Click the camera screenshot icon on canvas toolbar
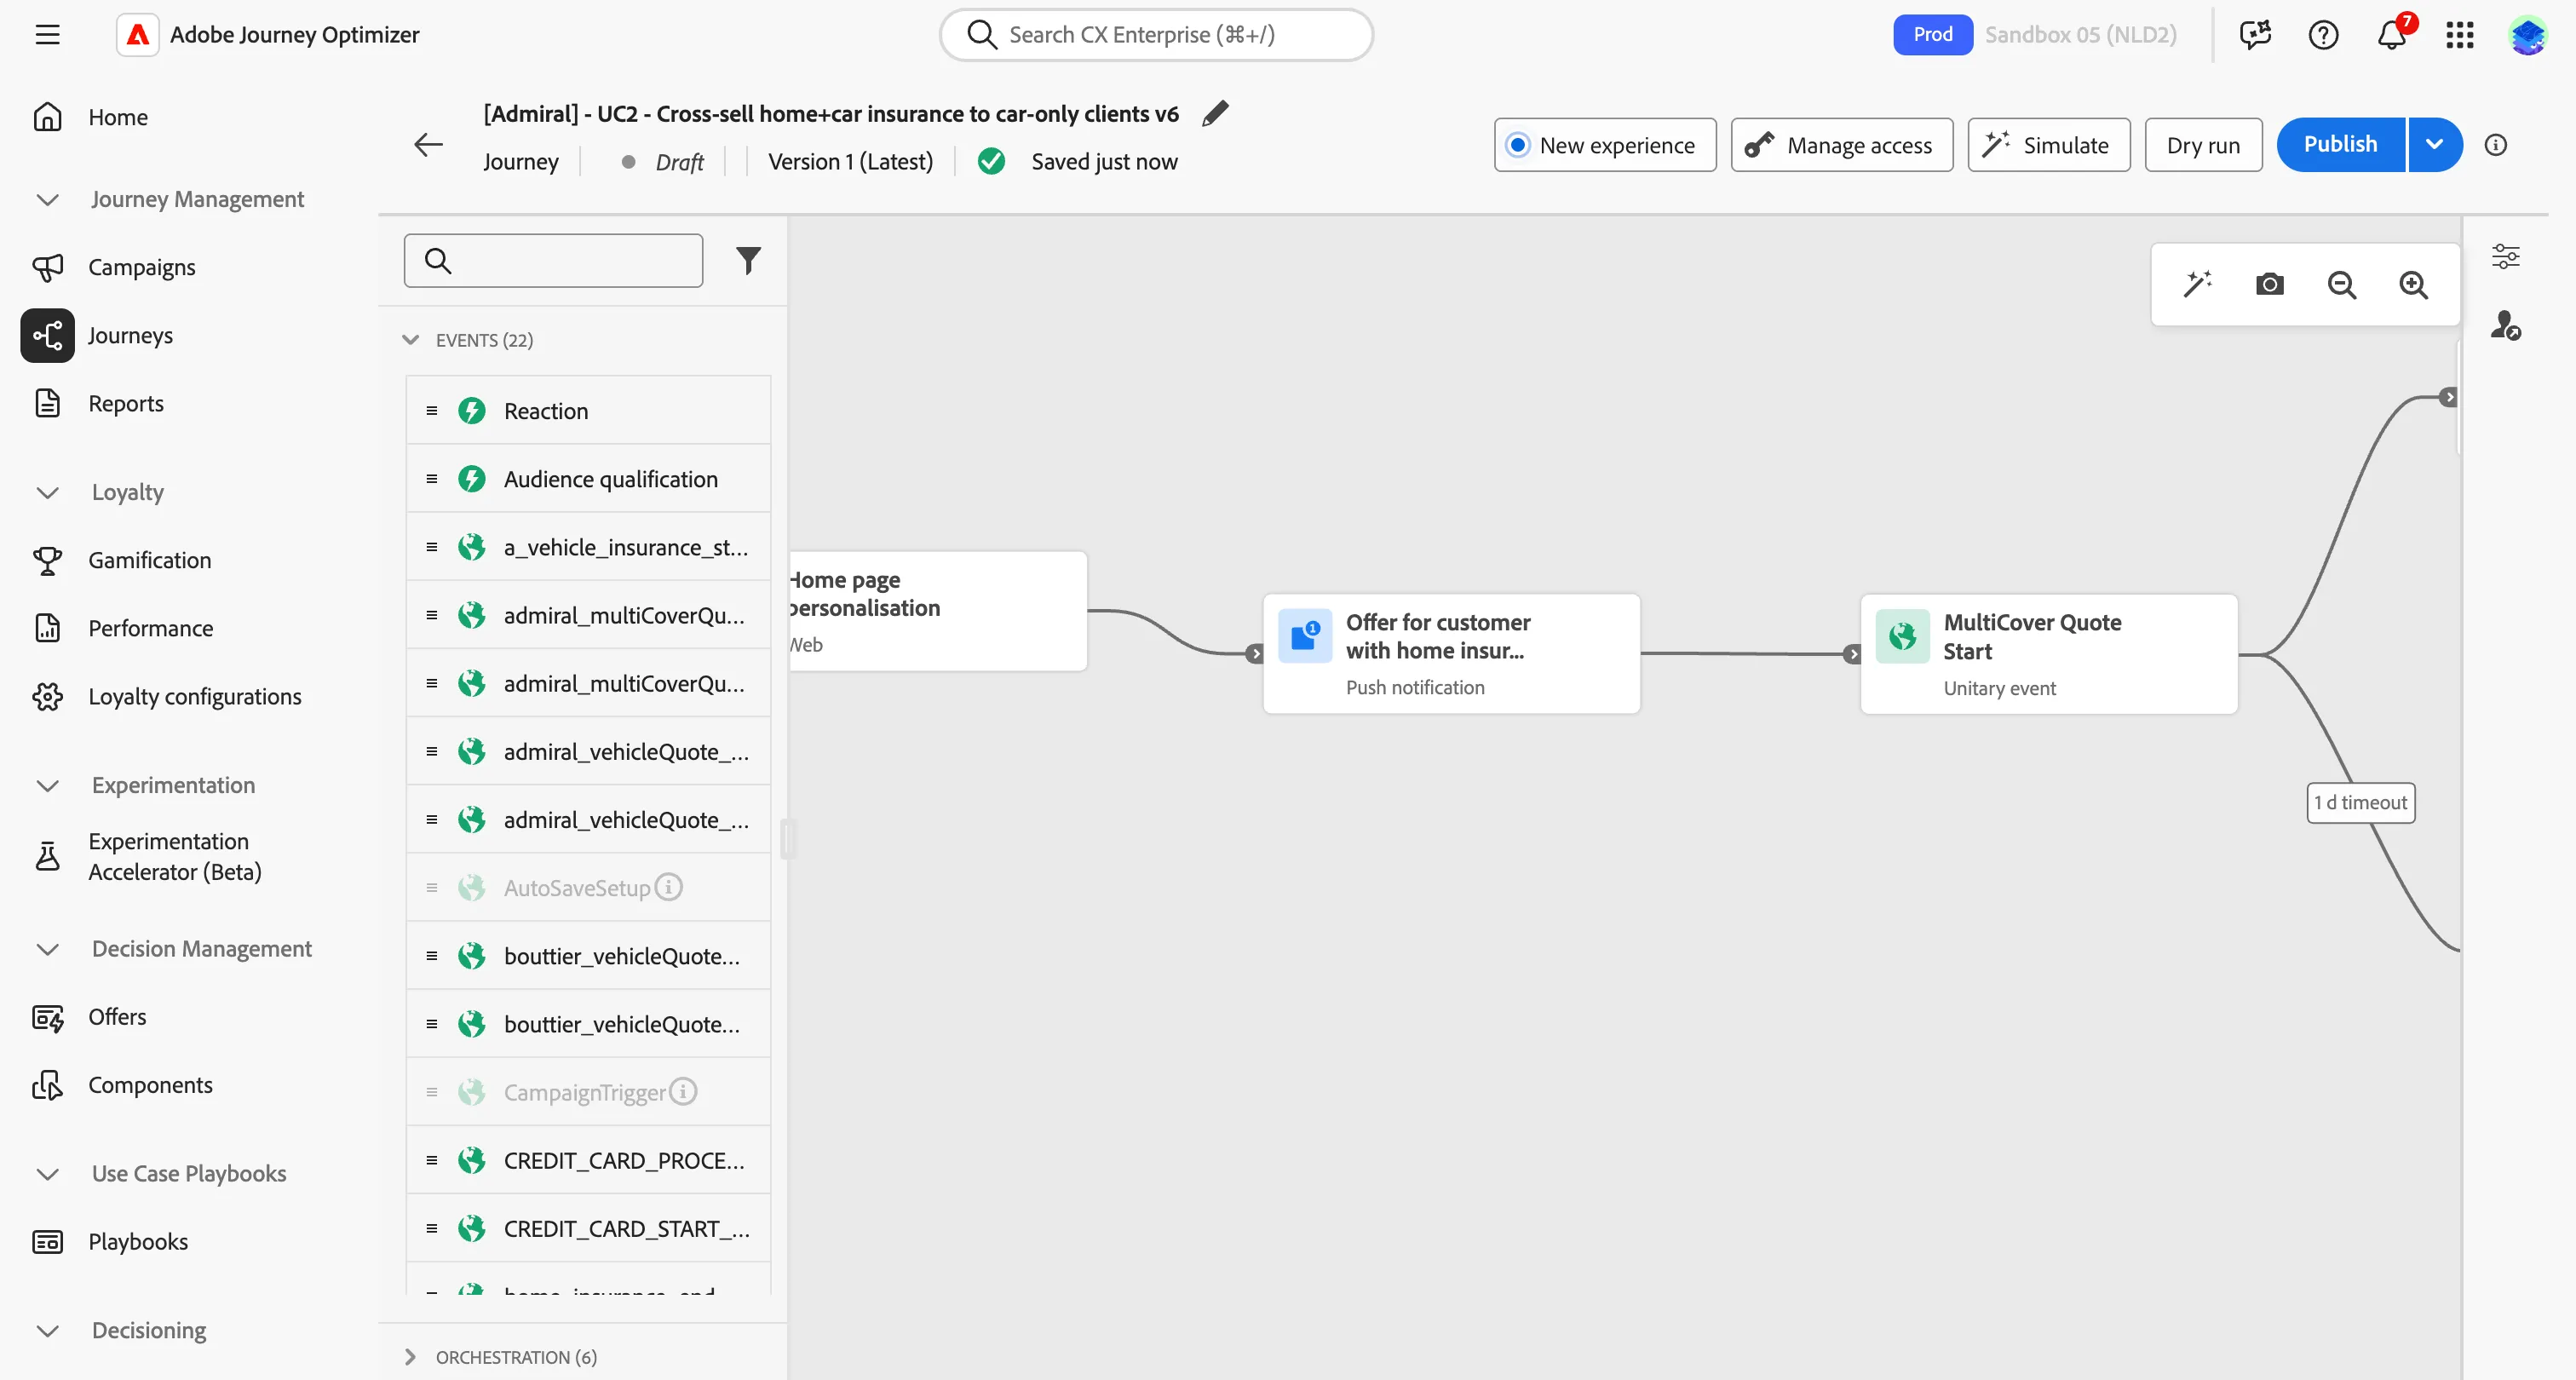Viewport: 2576px width, 1380px height. pos(2269,285)
